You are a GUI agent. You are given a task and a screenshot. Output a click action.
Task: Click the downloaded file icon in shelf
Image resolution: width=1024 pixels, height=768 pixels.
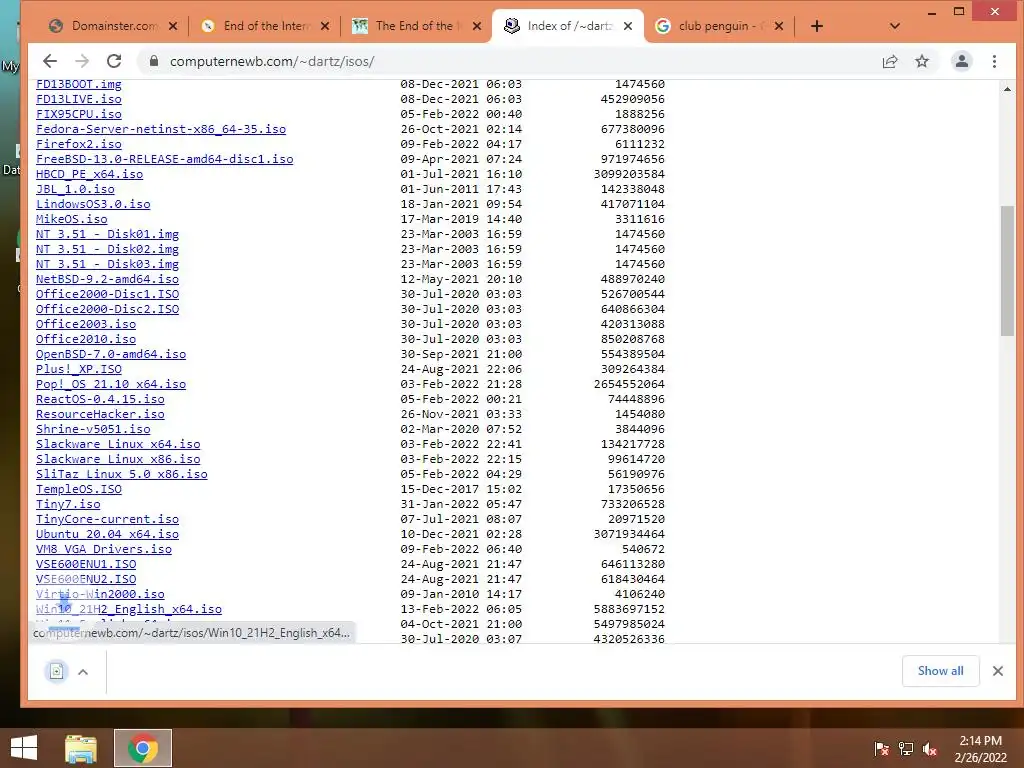click(57, 671)
